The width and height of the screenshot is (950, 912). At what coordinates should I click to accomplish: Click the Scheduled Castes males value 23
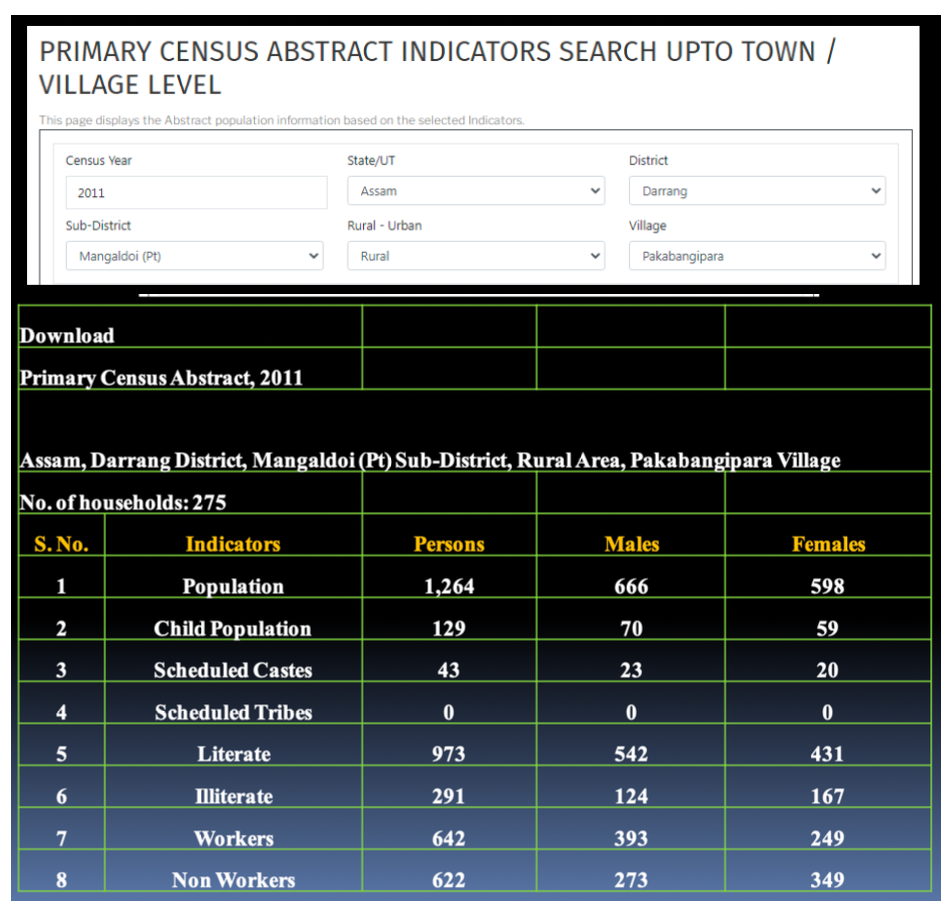(x=631, y=670)
